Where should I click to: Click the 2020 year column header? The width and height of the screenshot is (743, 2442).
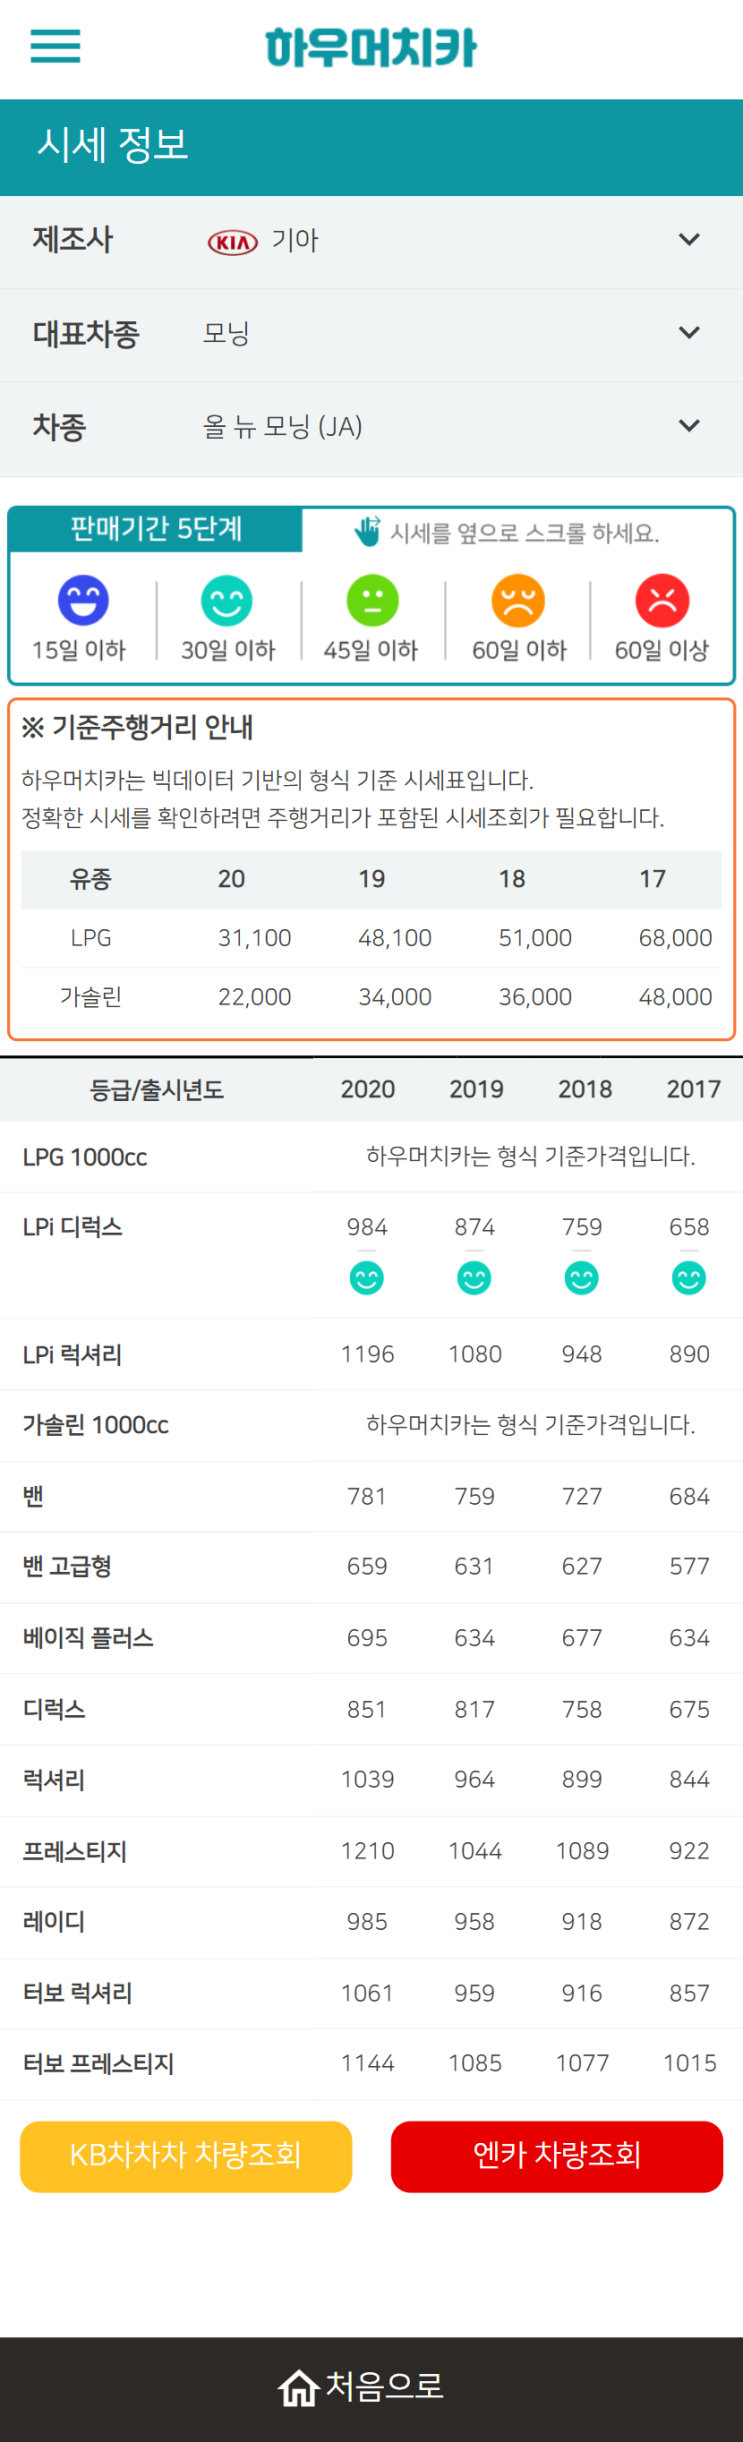(368, 1089)
